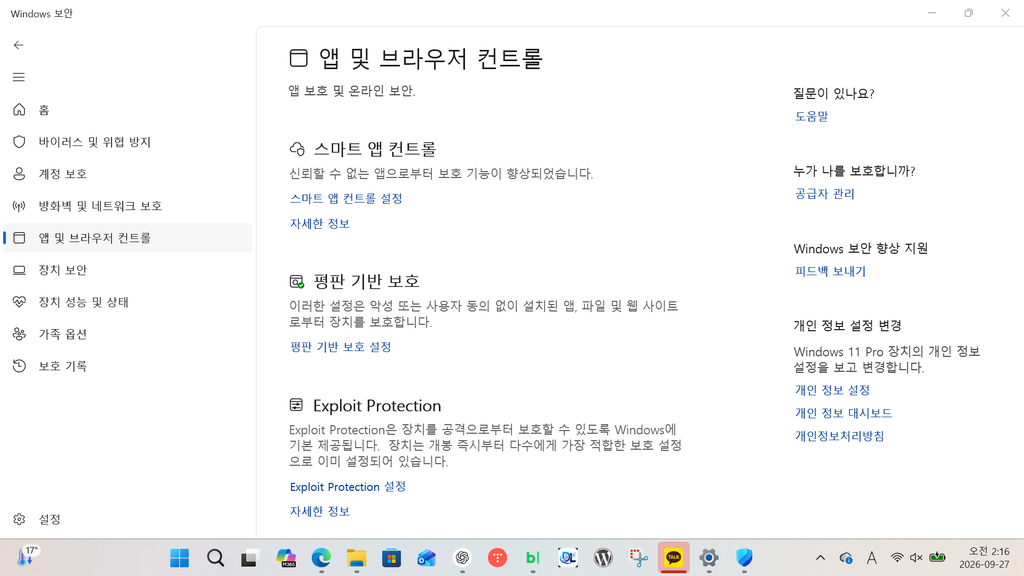The width and height of the screenshot is (1024, 576).
Task: Click the IME language indicator A
Action: (872, 558)
